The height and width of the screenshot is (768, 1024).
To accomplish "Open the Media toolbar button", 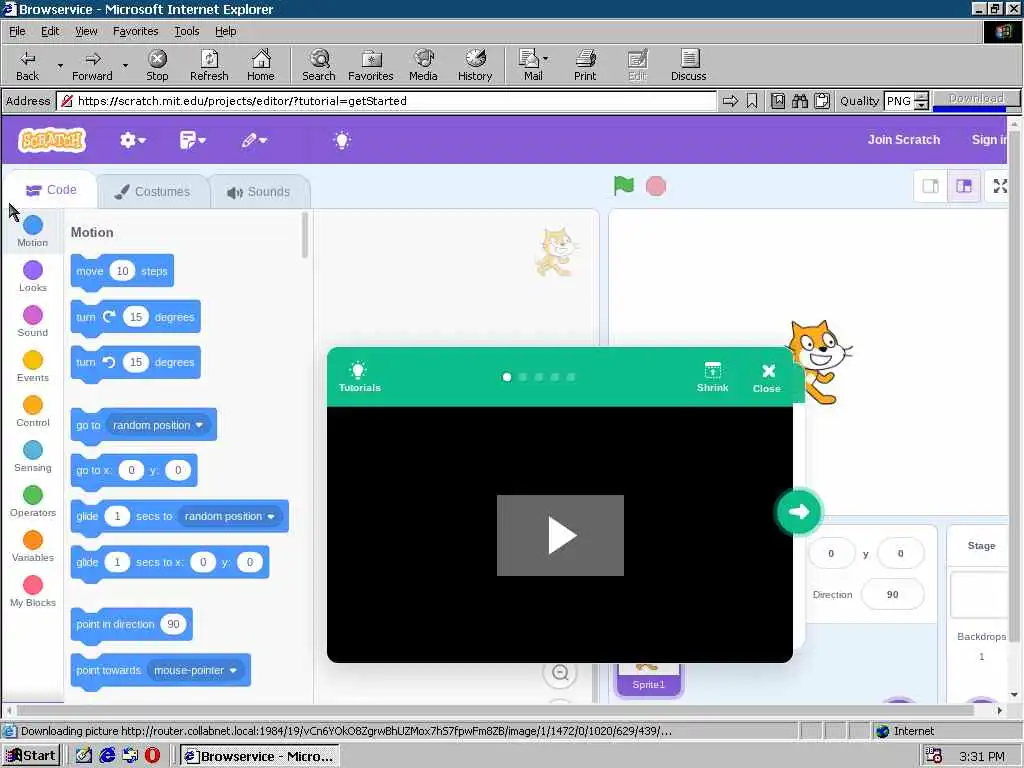I will click(423, 65).
